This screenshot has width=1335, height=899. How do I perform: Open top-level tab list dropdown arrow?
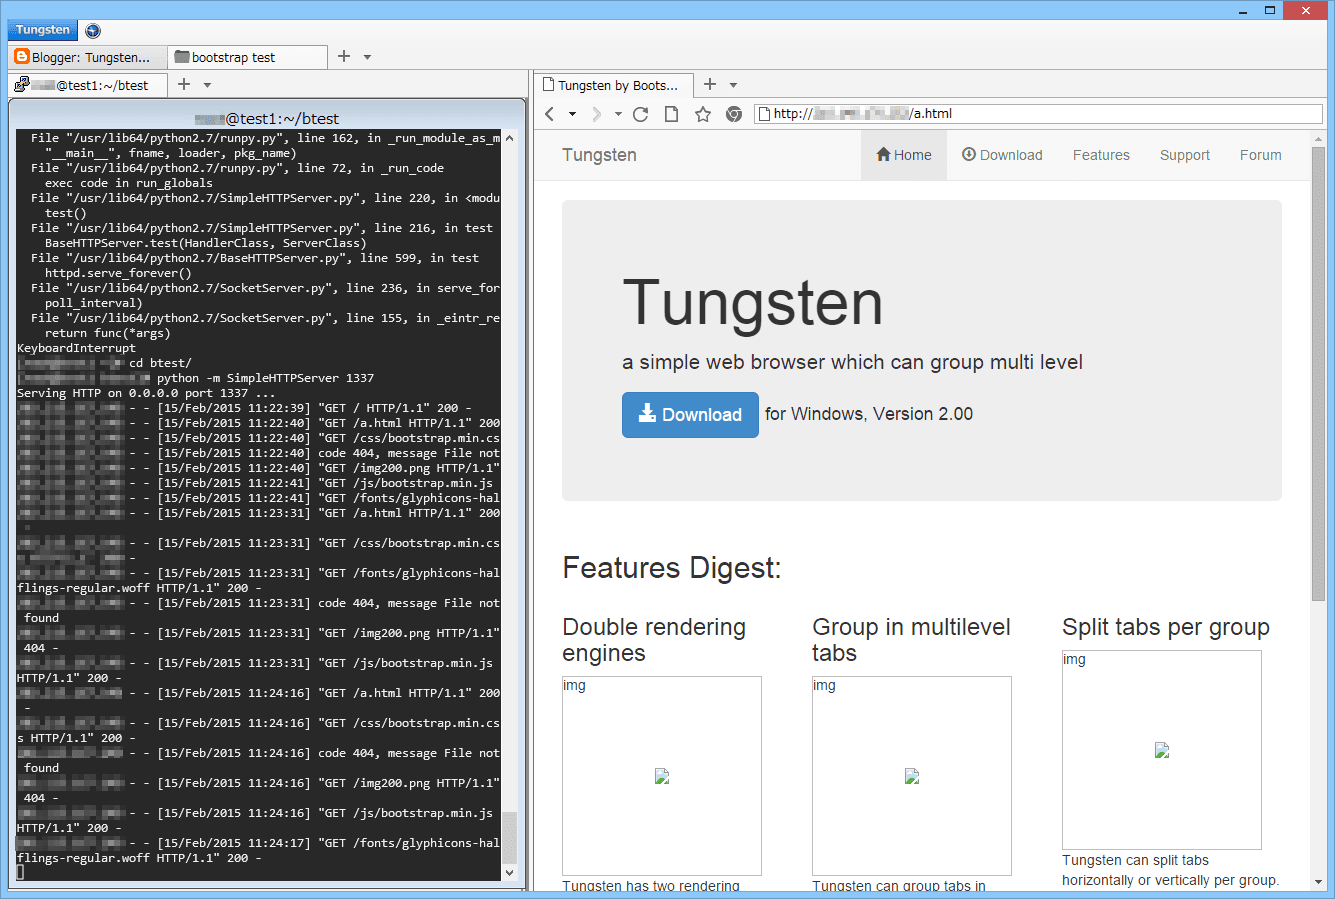tap(367, 57)
